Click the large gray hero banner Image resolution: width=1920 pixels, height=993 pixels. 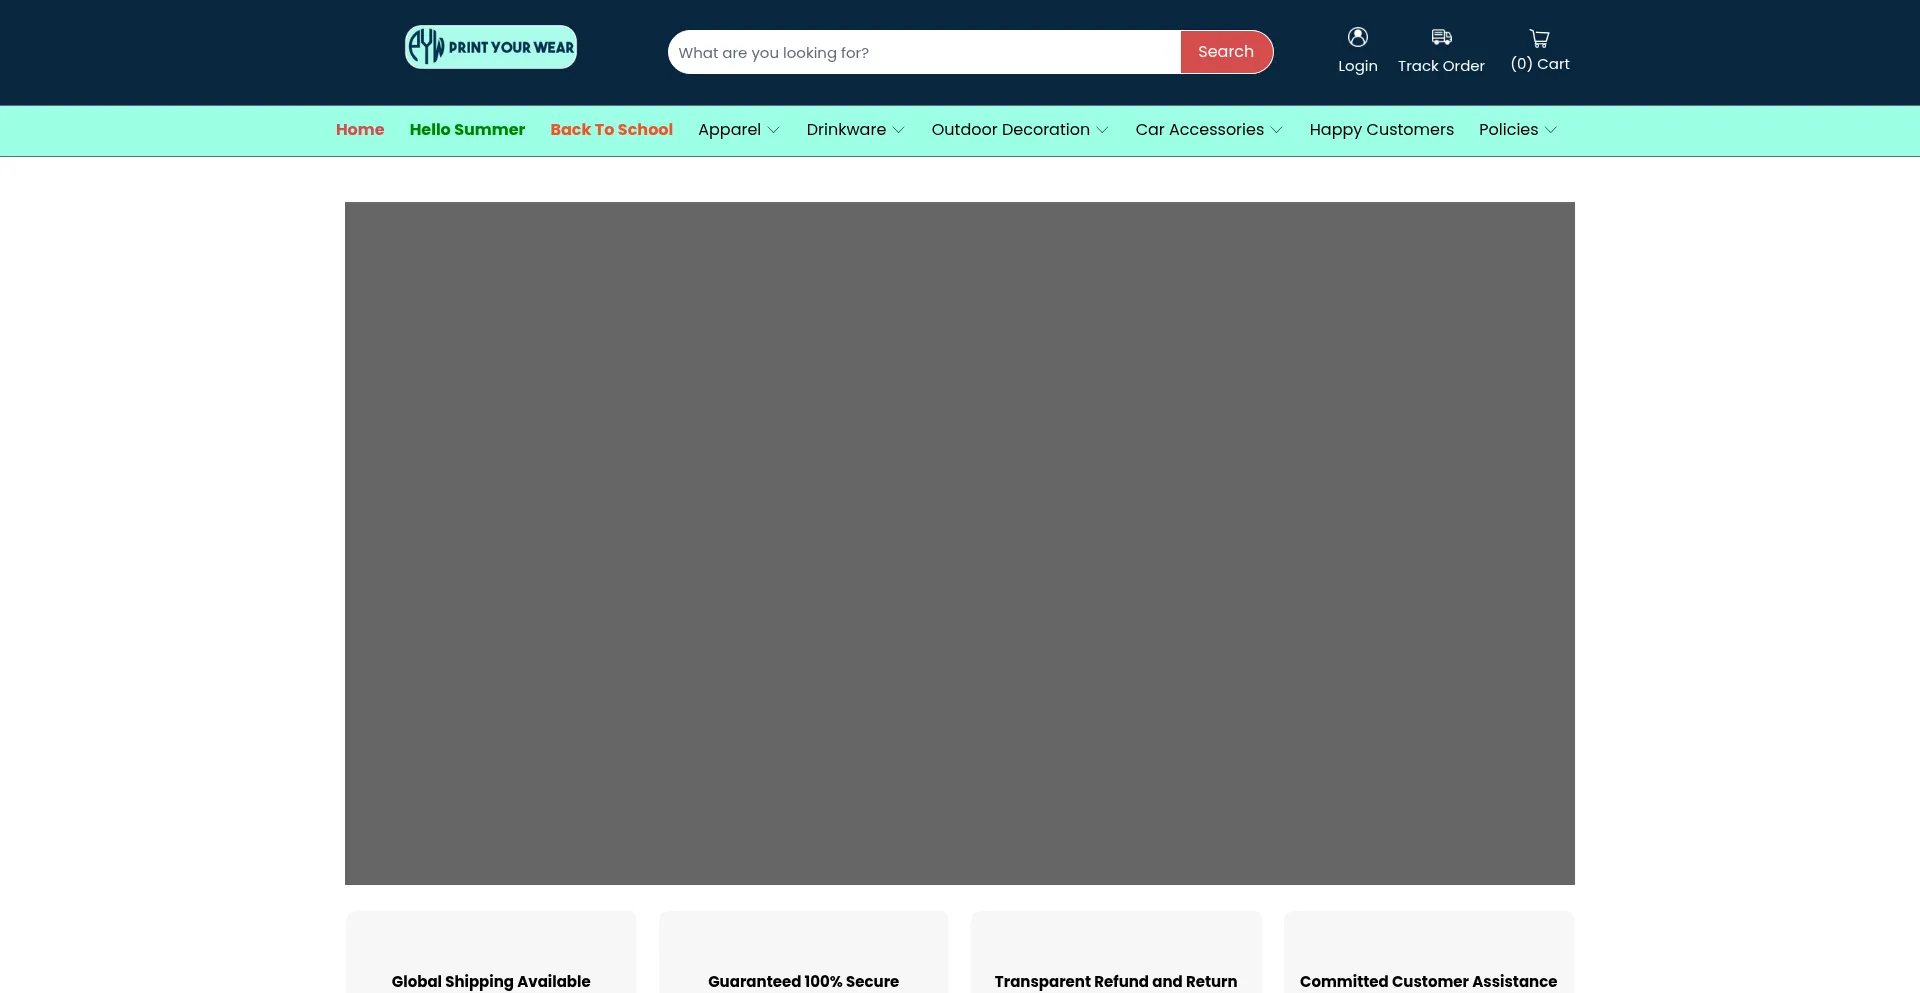pos(960,543)
